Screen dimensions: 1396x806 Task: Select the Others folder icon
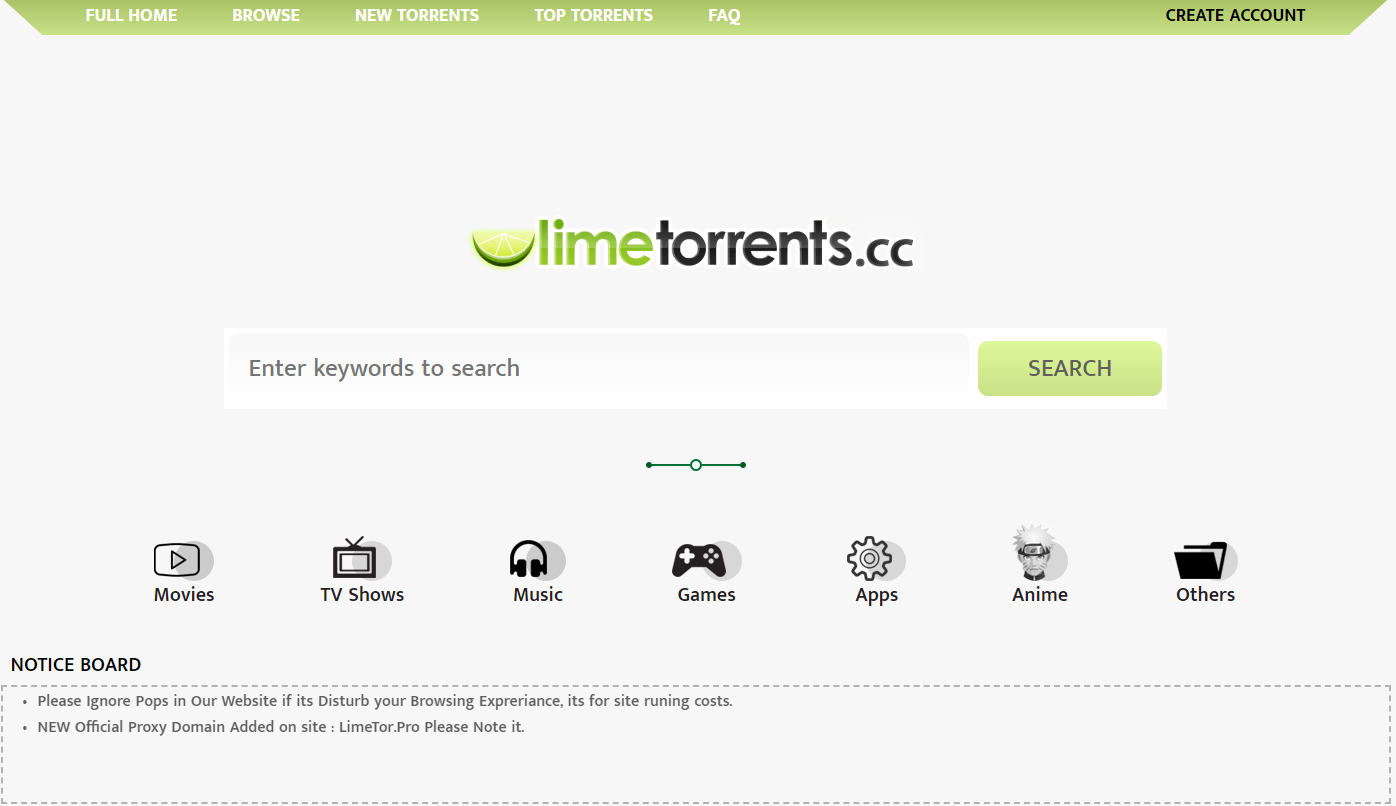point(1200,560)
